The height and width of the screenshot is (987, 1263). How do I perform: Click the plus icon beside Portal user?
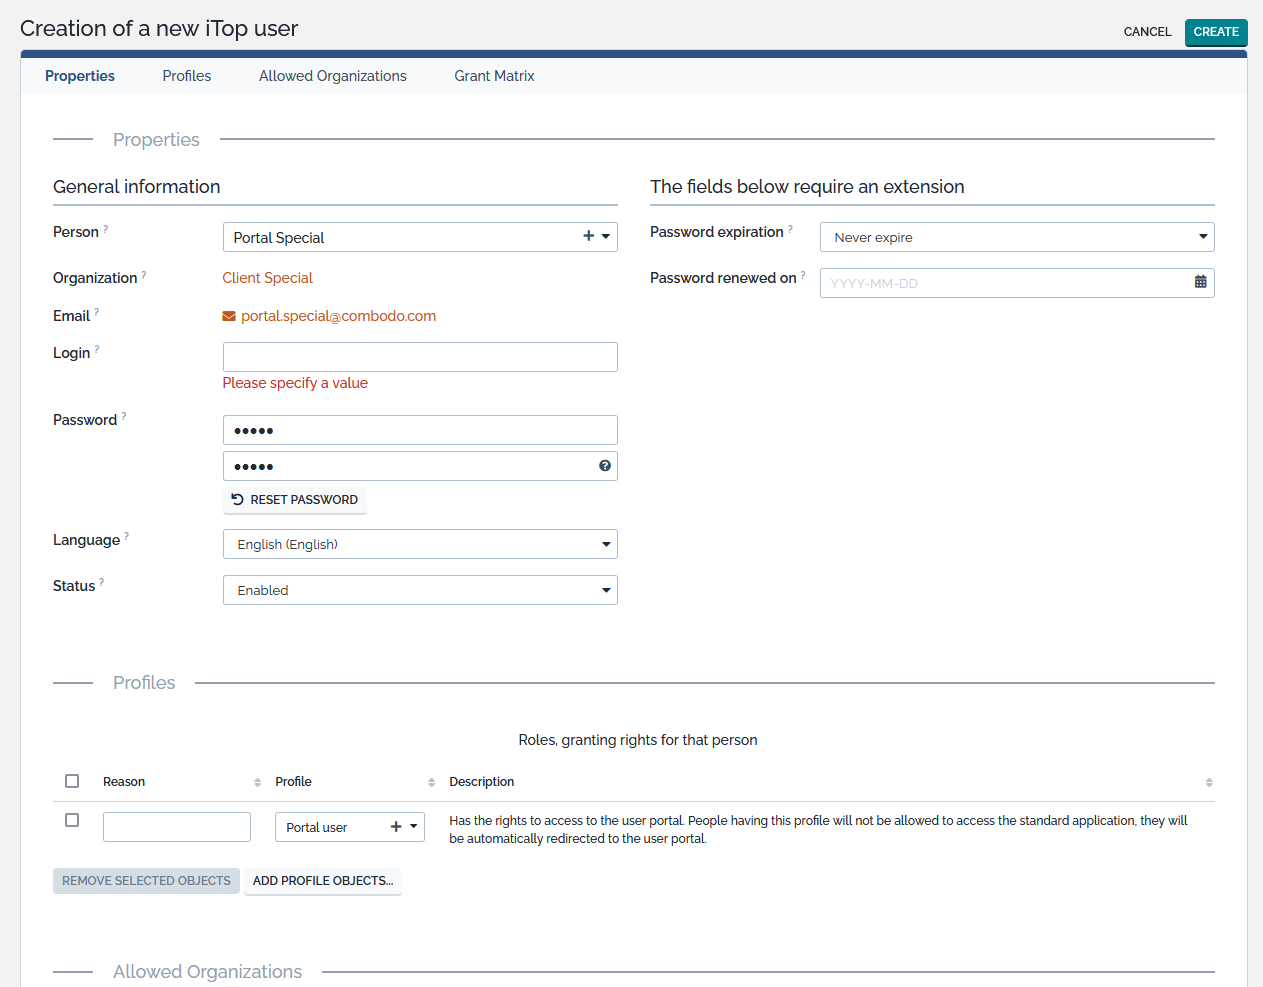click(396, 827)
